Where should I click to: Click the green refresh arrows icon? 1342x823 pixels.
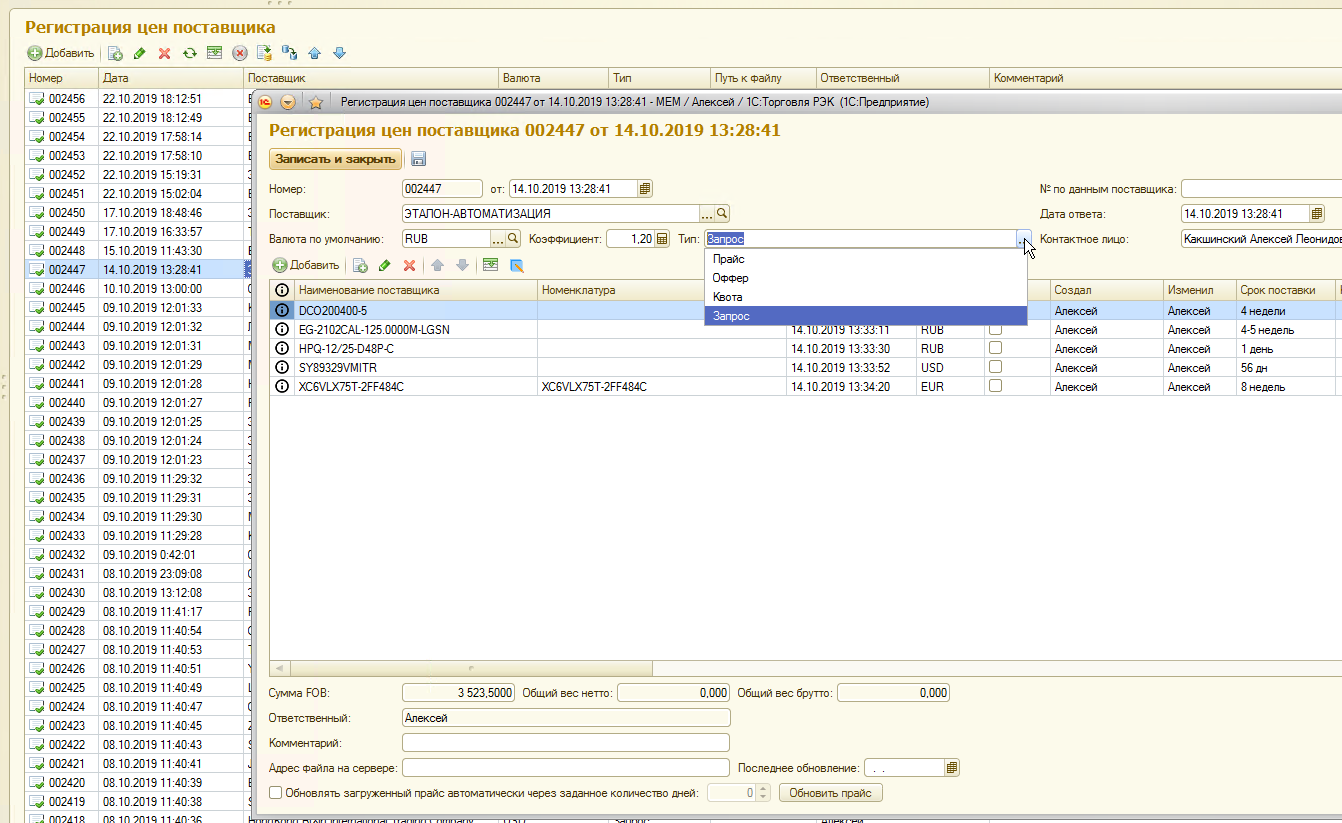coord(189,53)
